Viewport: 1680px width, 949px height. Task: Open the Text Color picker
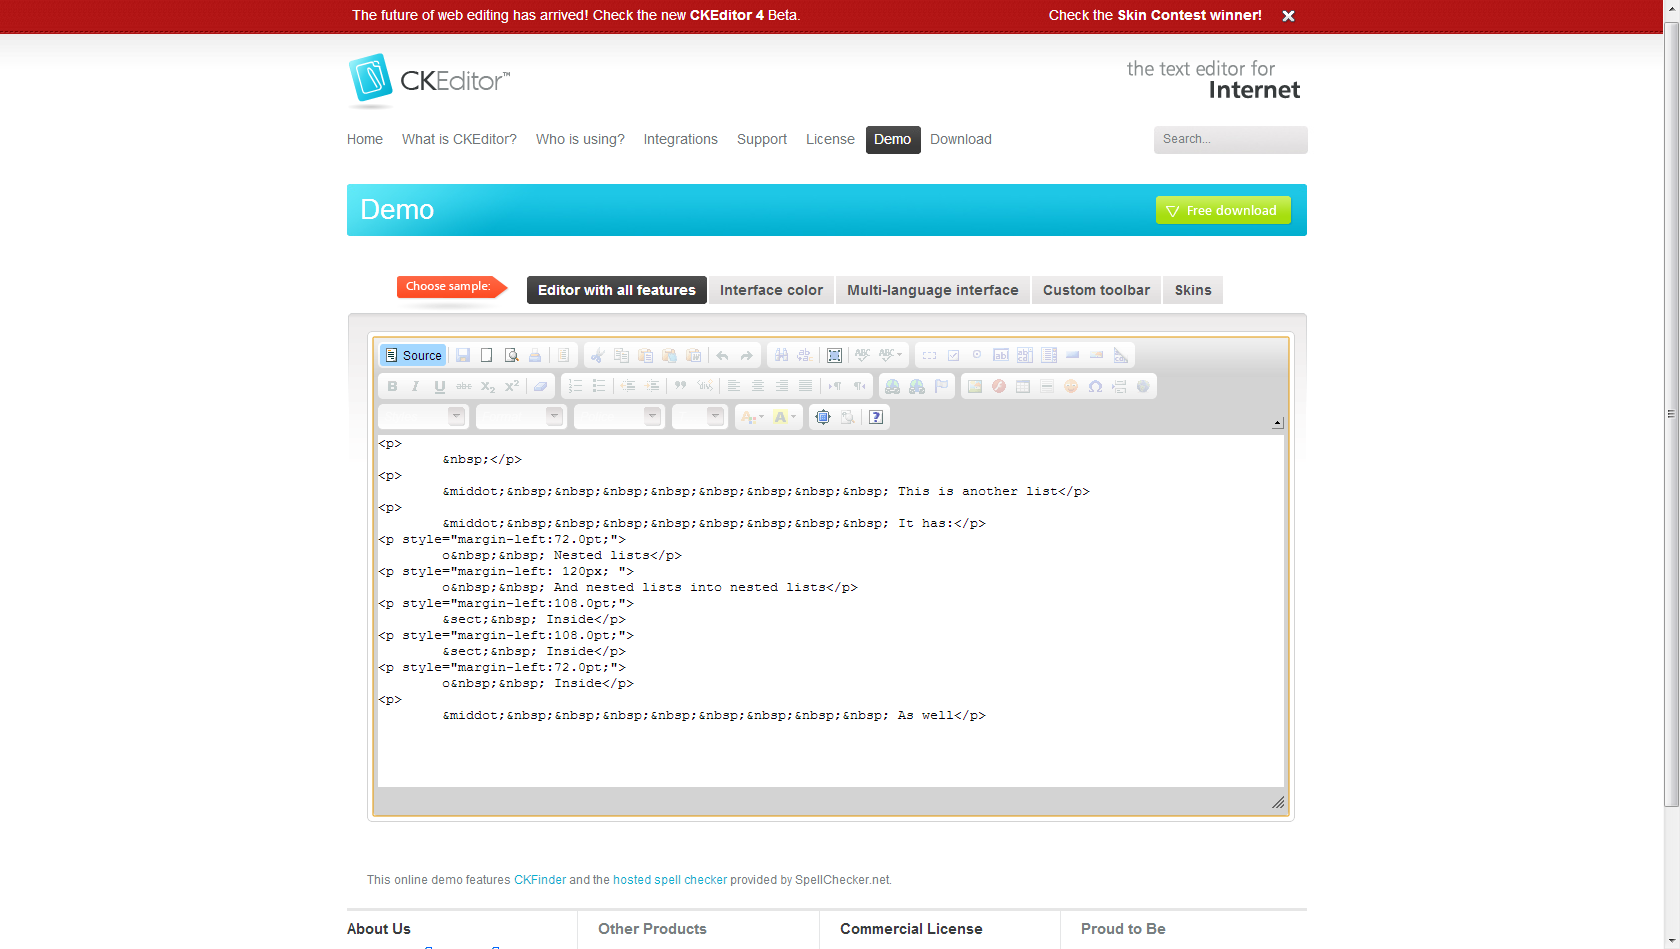point(752,417)
